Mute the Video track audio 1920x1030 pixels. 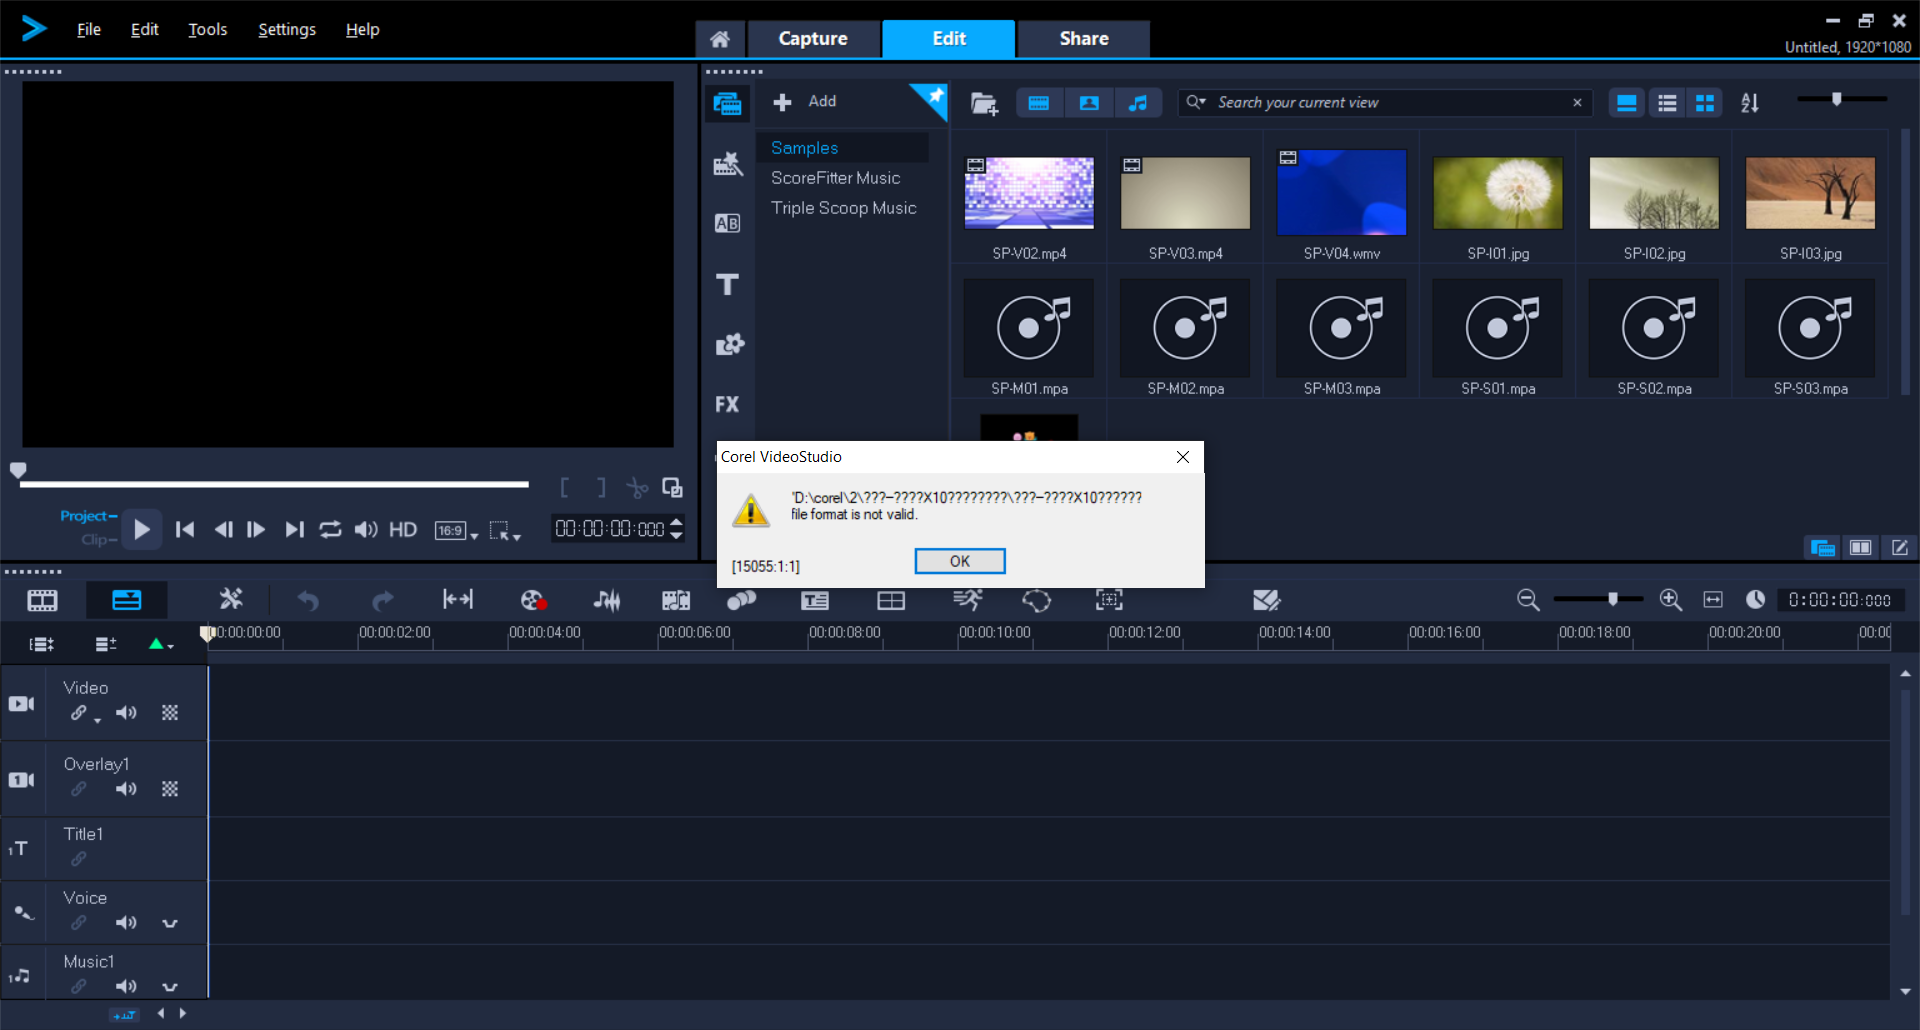[126, 713]
